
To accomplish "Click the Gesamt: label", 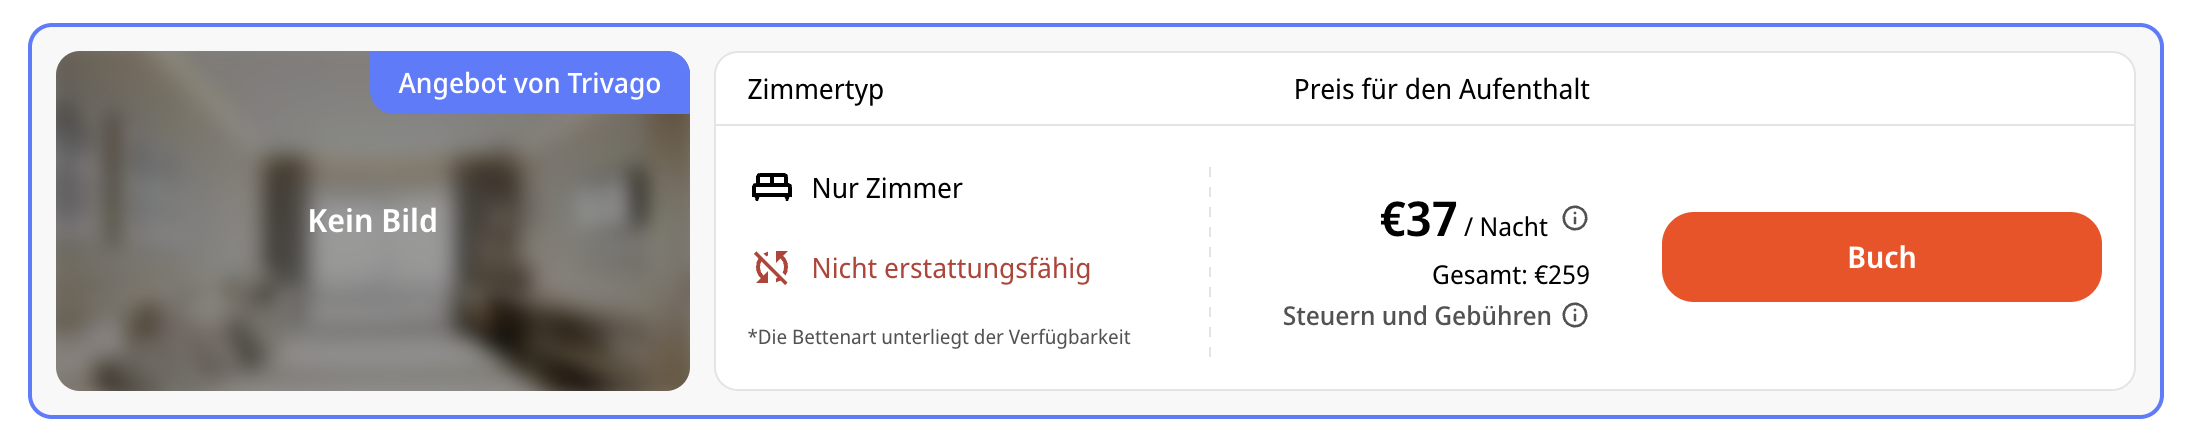I will point(1480,275).
